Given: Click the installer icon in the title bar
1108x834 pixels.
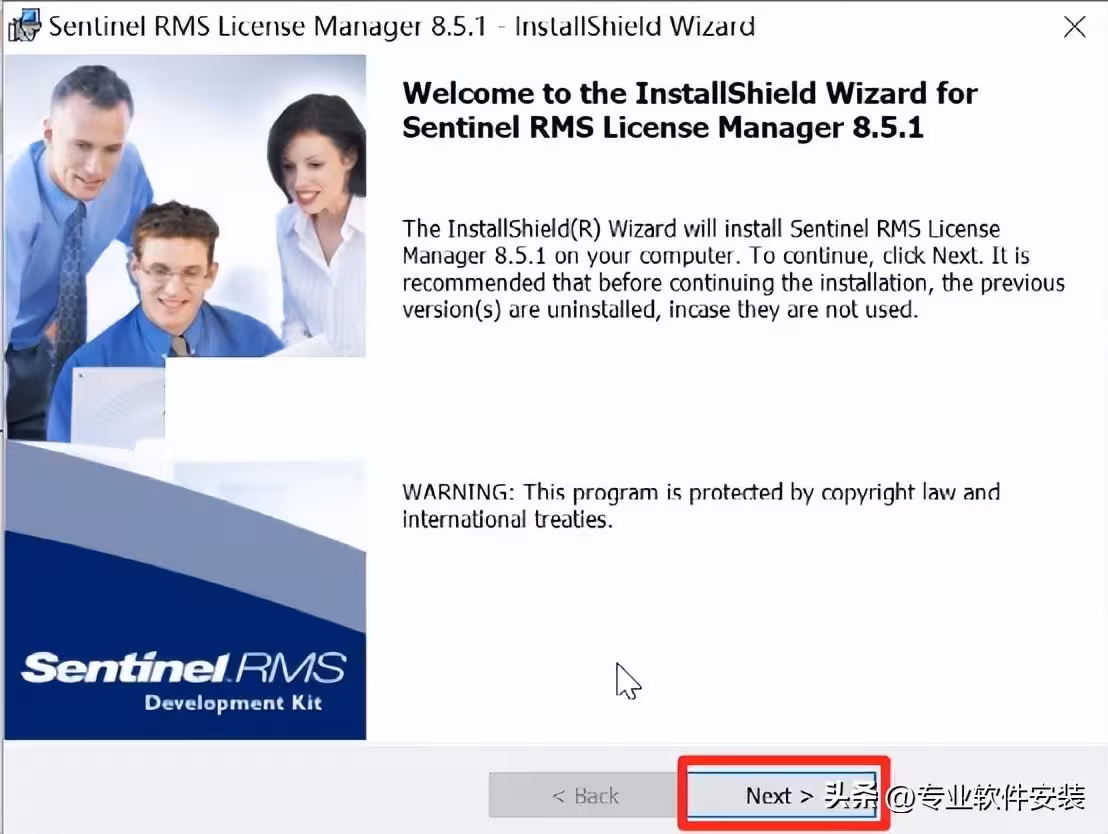Looking at the screenshot, I should [x=24, y=26].
